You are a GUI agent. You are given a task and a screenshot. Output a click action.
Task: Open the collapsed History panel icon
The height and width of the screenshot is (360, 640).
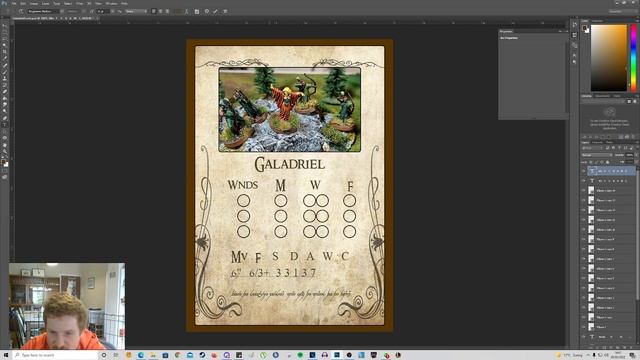(575, 25)
